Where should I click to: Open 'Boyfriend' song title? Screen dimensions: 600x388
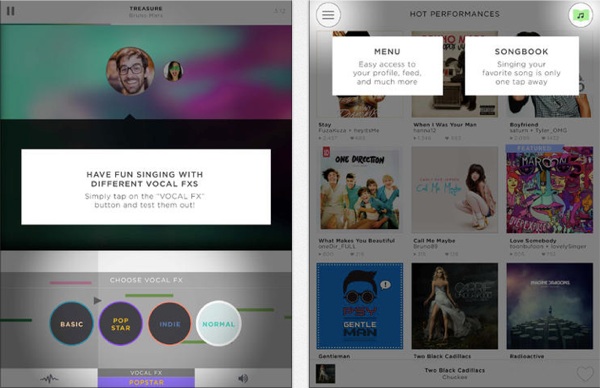524,125
